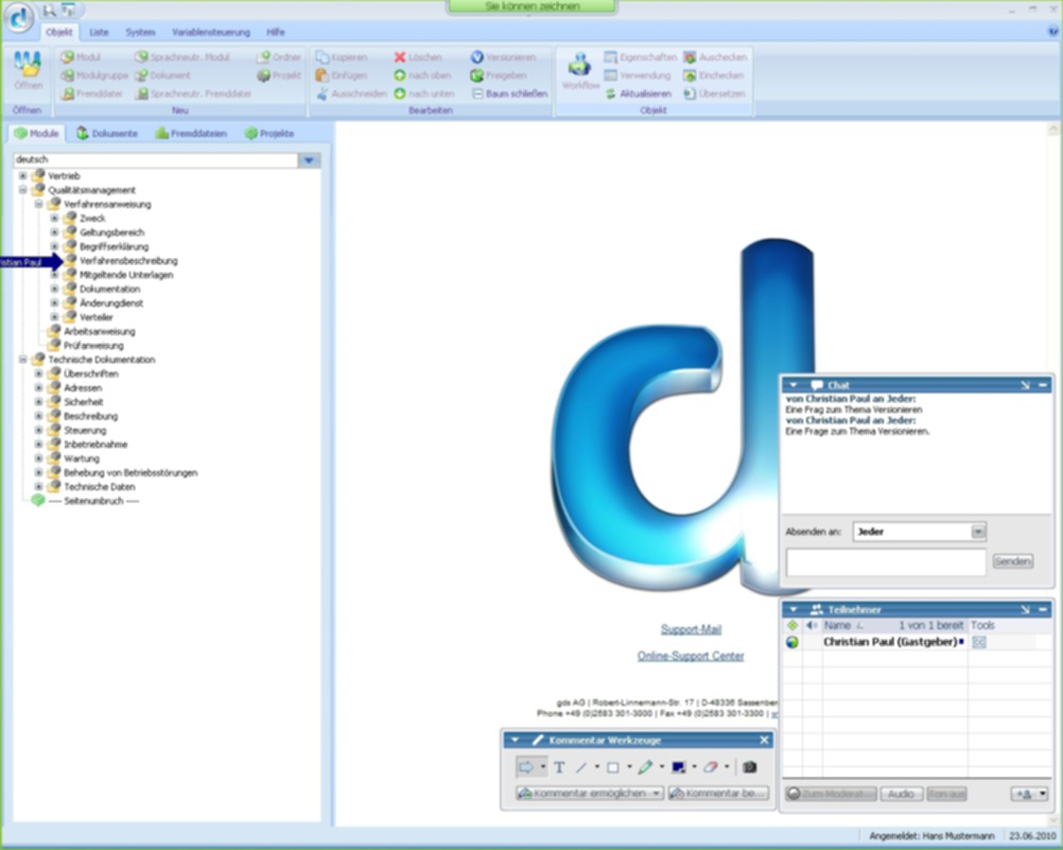Click Baum schließen to collapse tree
The height and width of the screenshot is (850, 1063).
(509, 94)
